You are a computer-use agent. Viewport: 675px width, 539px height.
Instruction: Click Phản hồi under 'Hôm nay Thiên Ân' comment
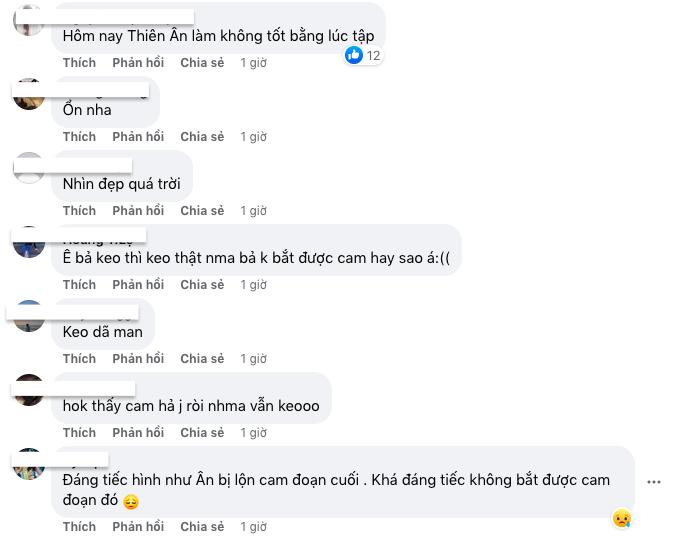pyautogui.click(x=138, y=63)
